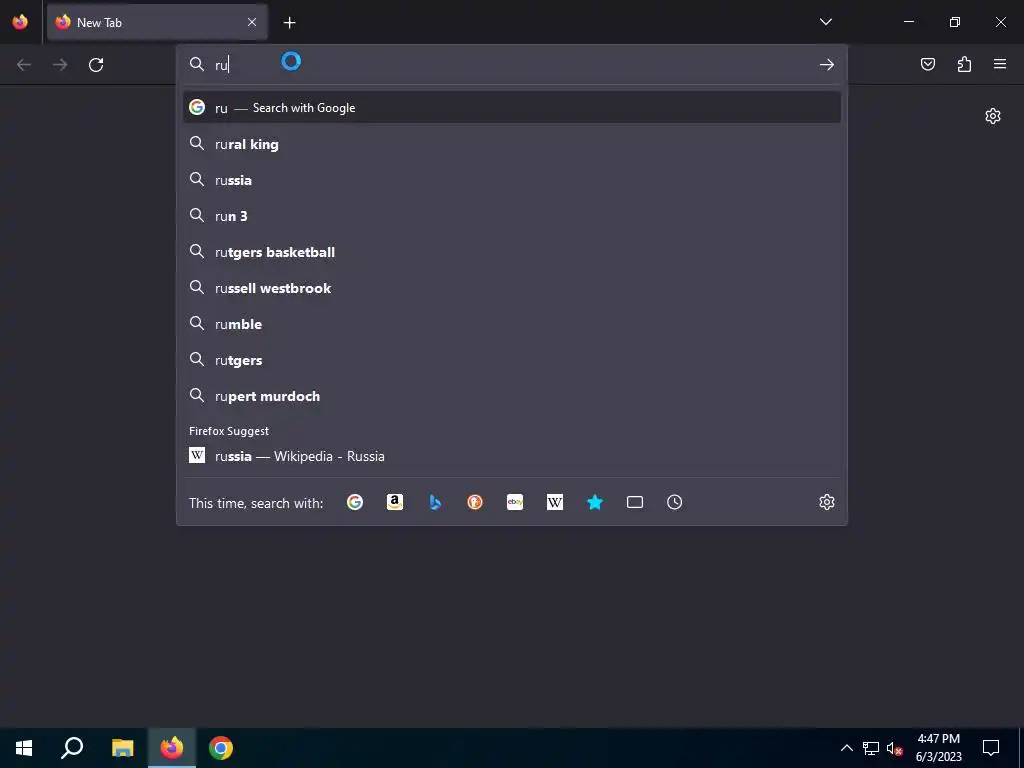Select the New Tab tab
The image size is (1024, 768).
pos(157,22)
